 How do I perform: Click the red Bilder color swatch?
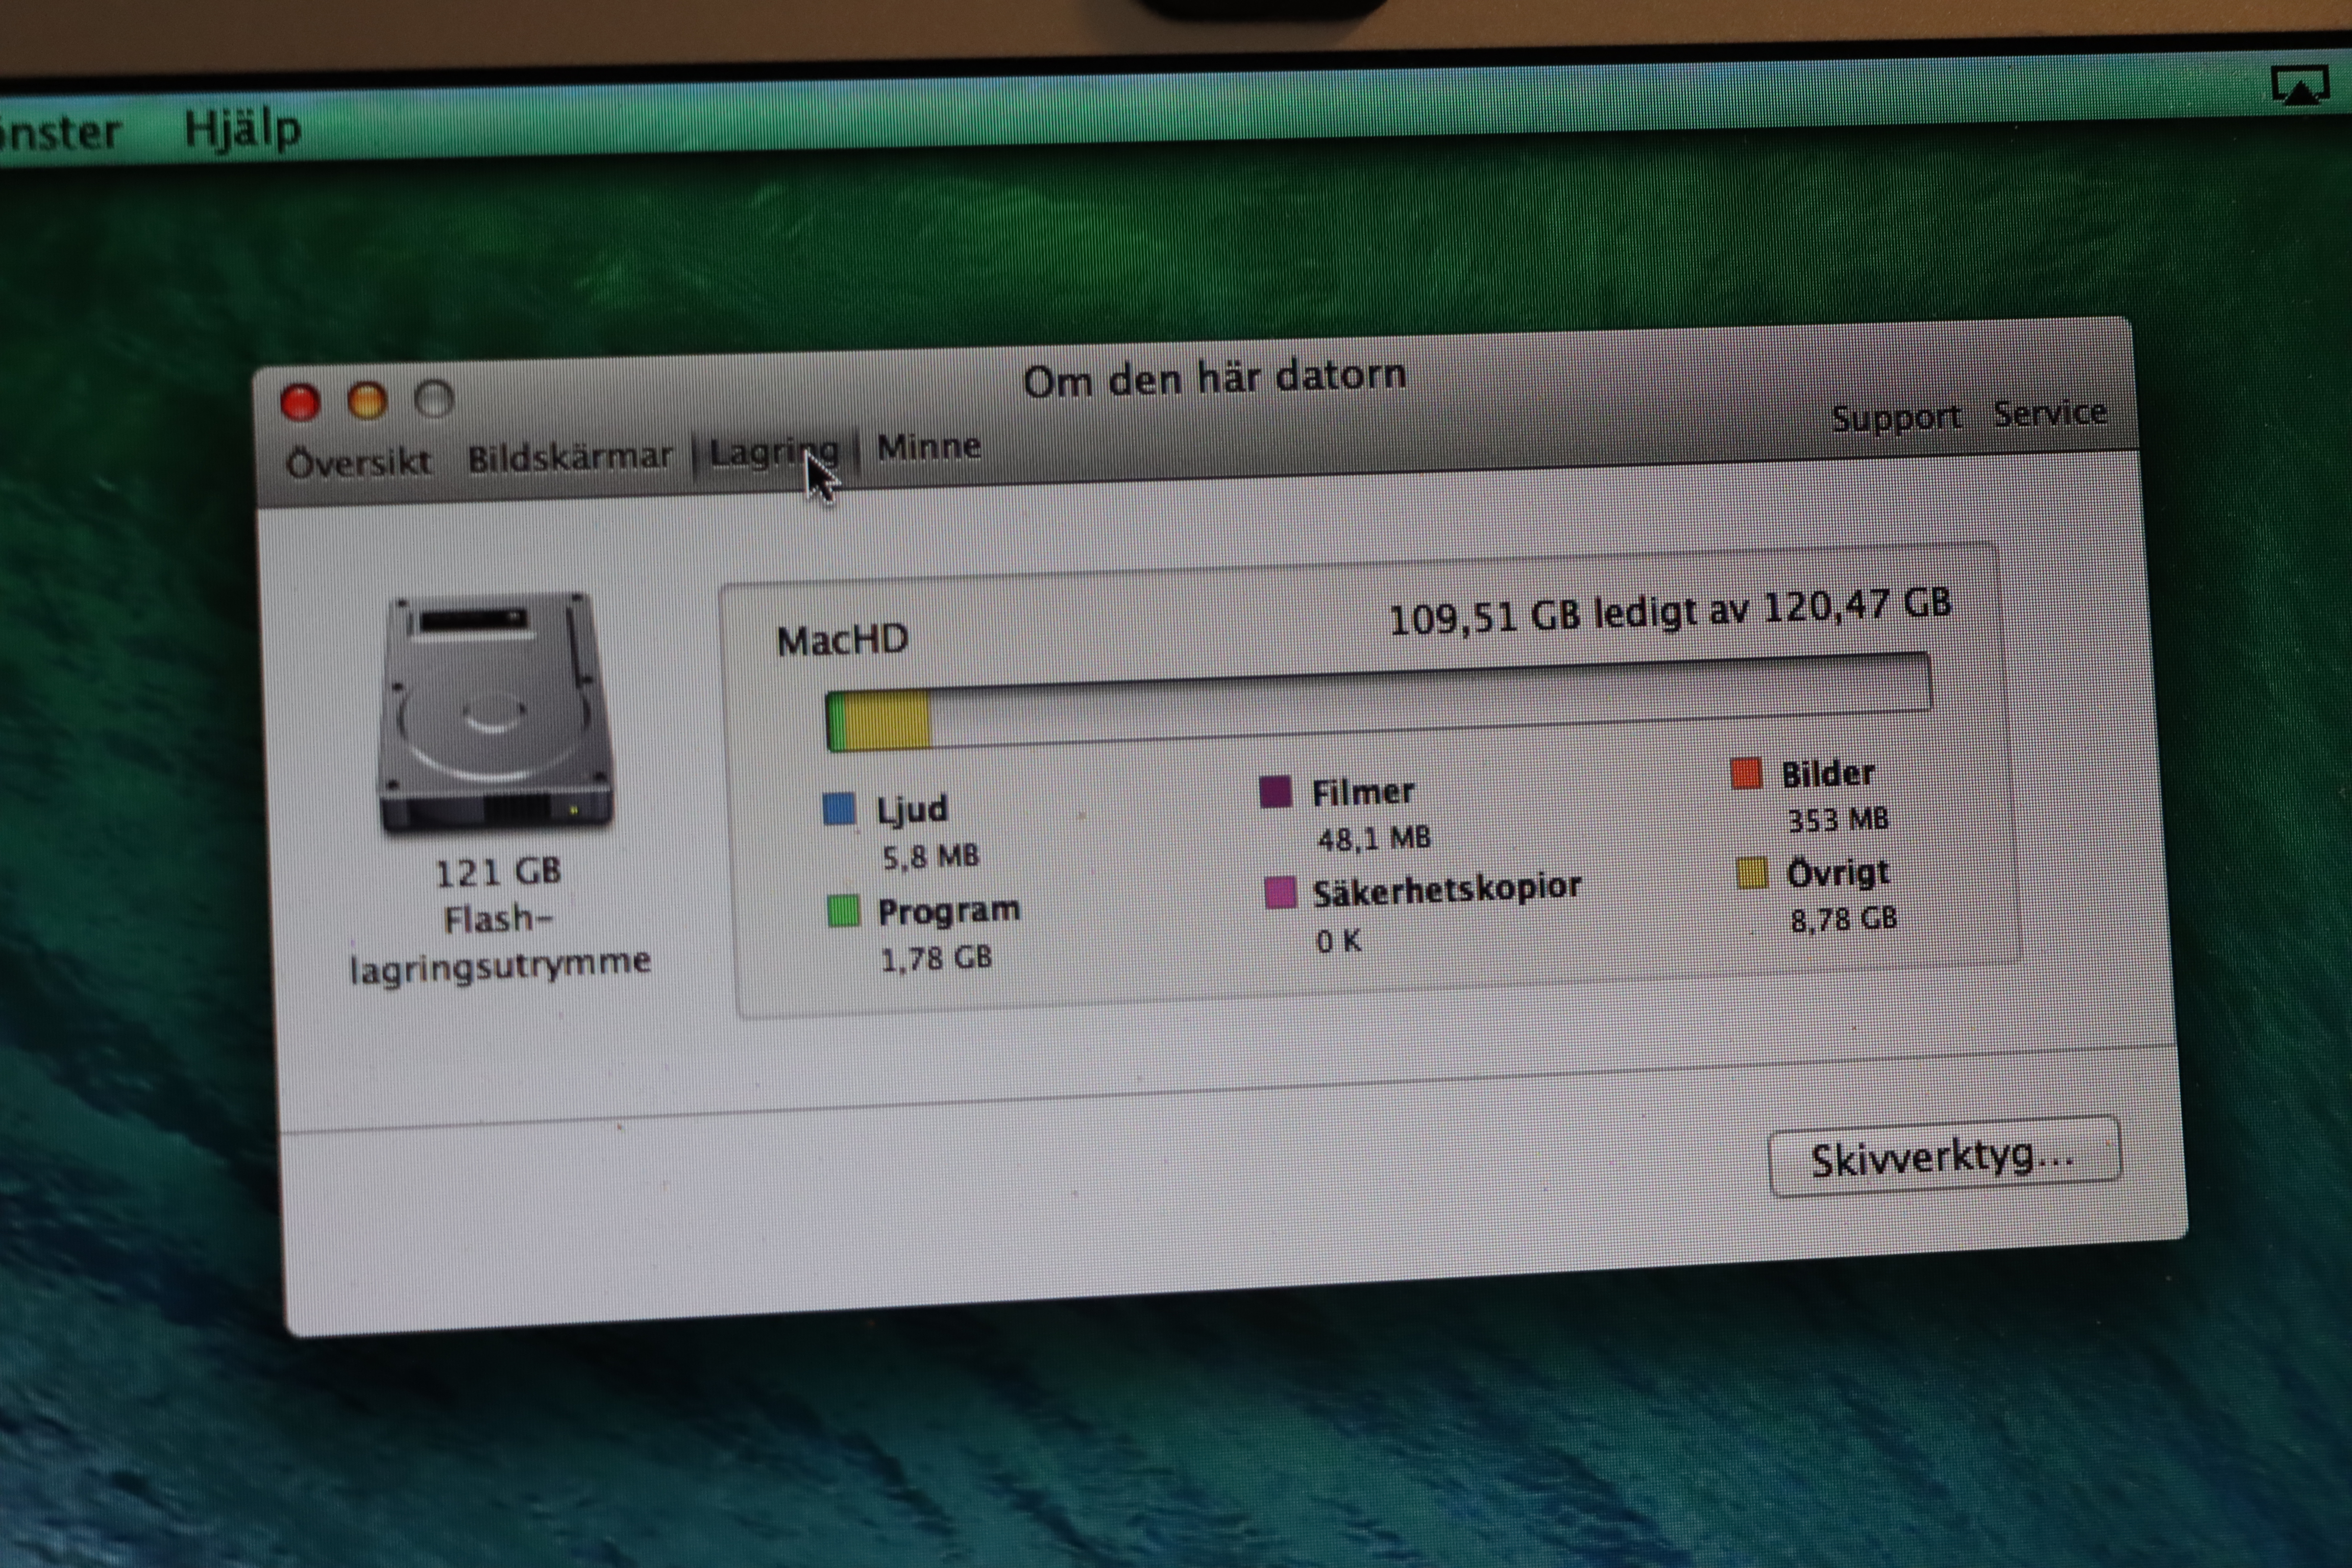[x=1746, y=773]
